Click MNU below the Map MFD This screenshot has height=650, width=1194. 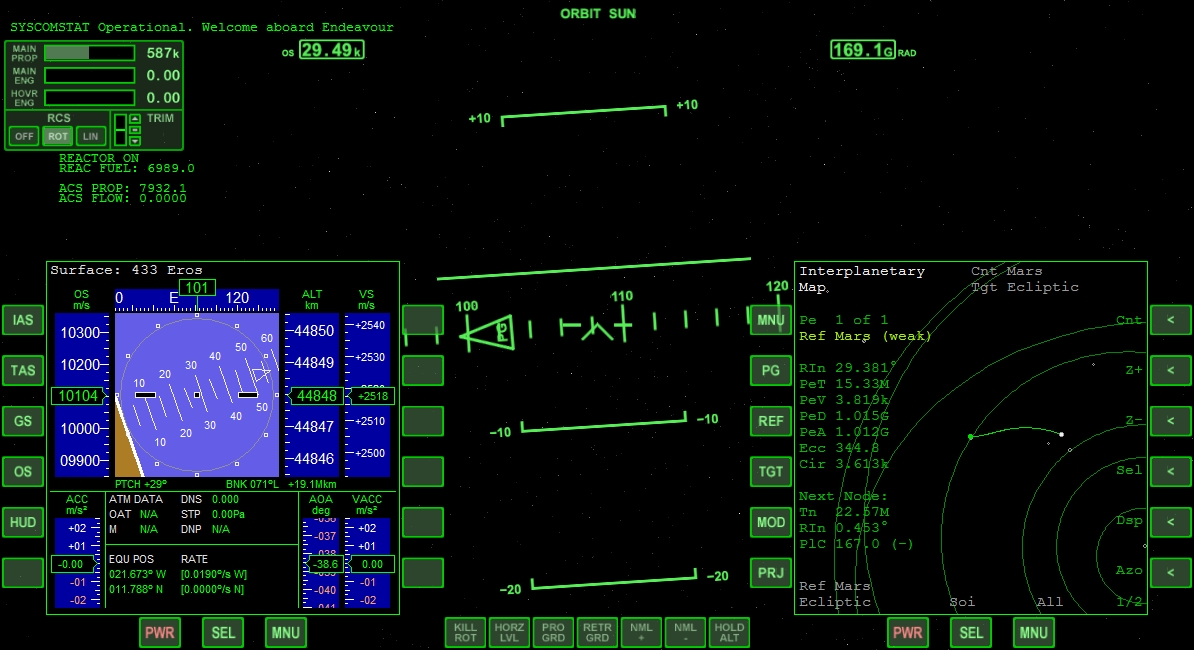(x=1033, y=632)
